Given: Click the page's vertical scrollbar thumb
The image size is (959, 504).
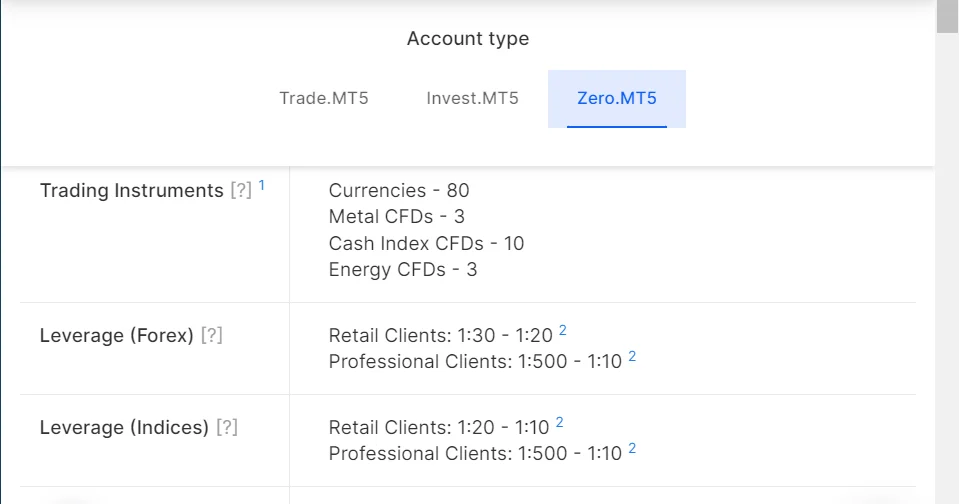Looking at the screenshot, I should (x=947, y=17).
